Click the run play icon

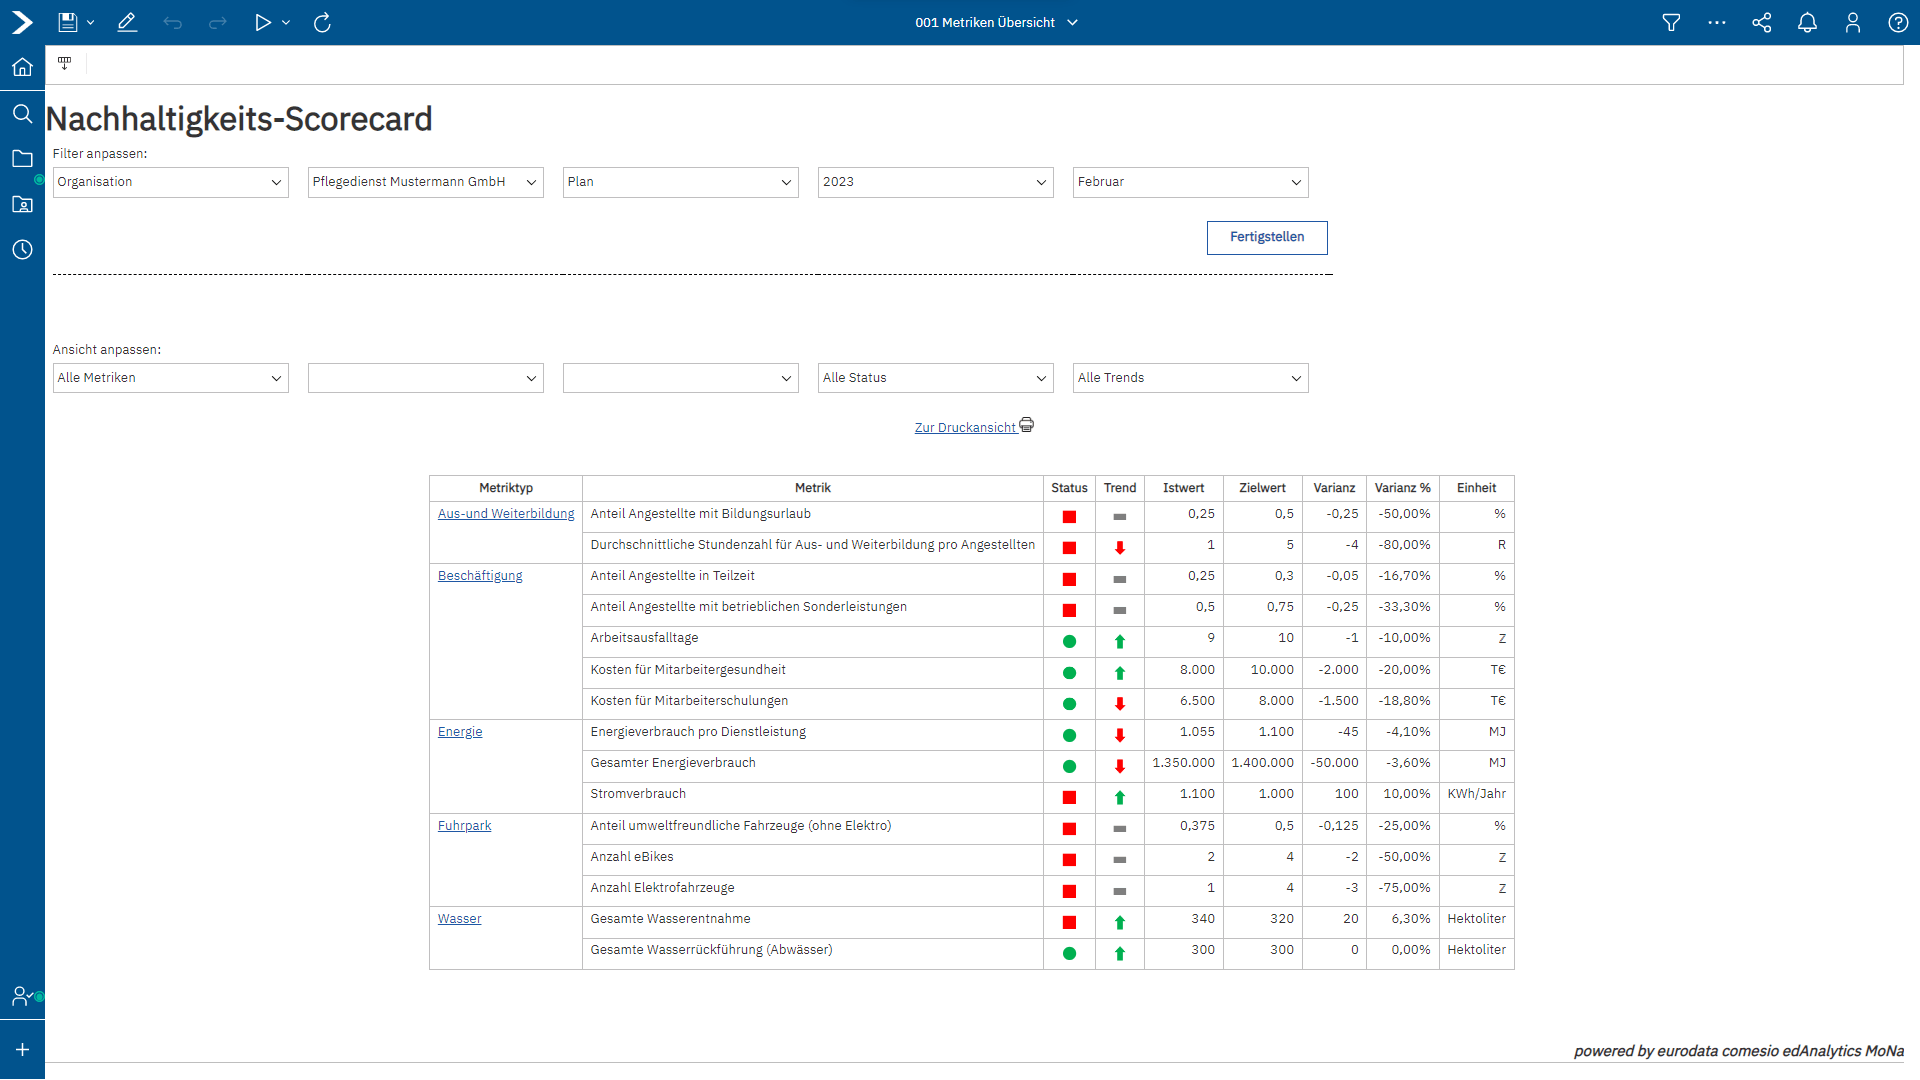pos(262,22)
